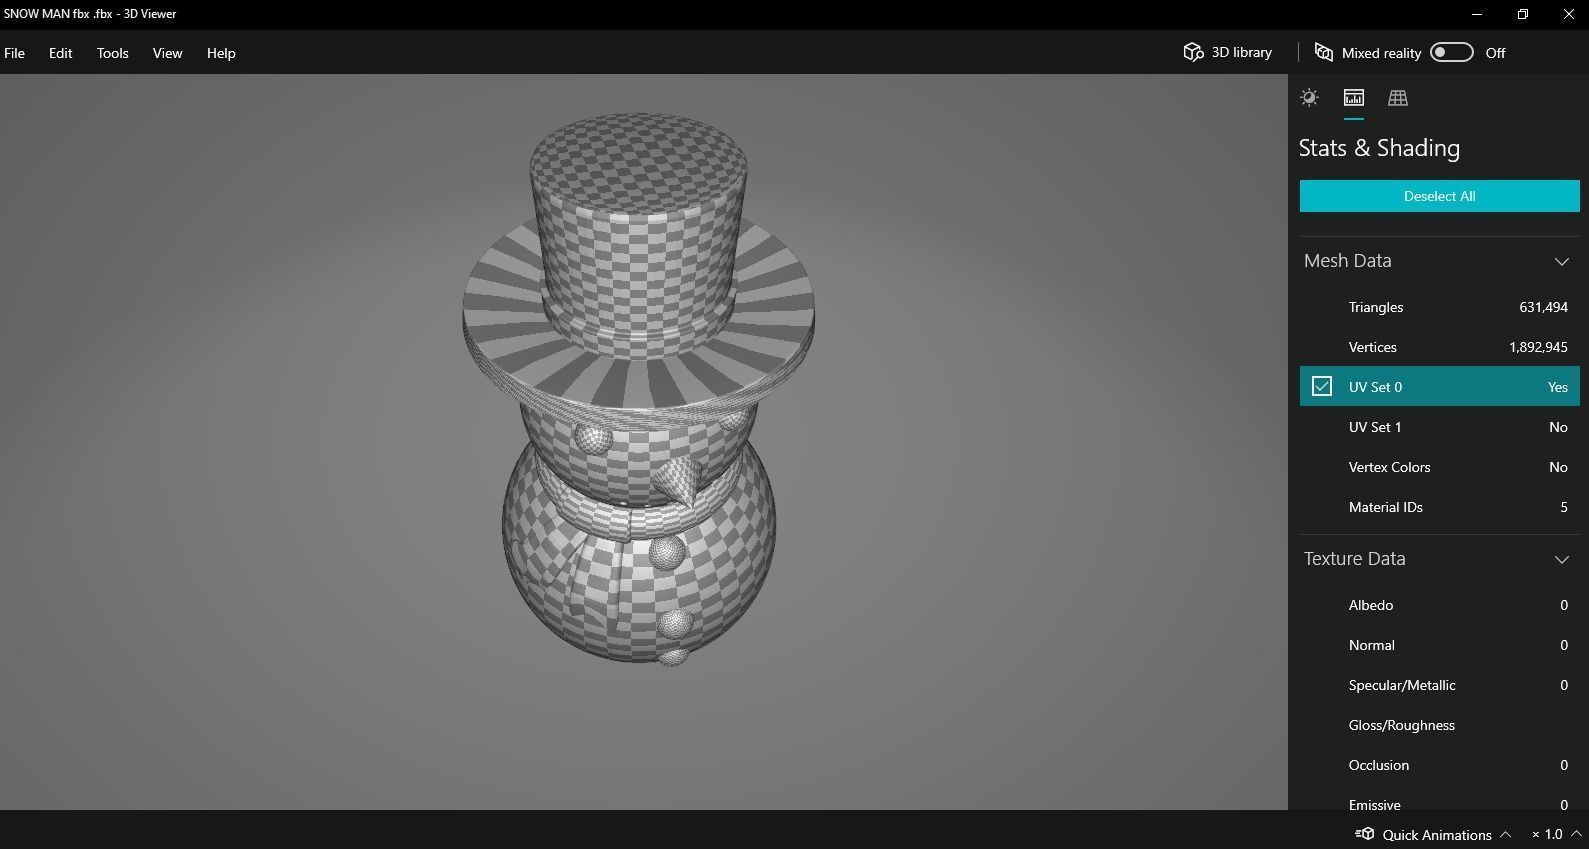Open the 3D library
This screenshot has width=1589, height=849.
1227,52
